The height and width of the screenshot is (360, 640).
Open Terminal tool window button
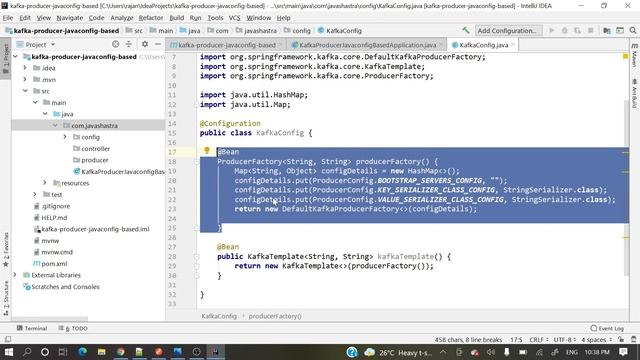(x=32, y=328)
